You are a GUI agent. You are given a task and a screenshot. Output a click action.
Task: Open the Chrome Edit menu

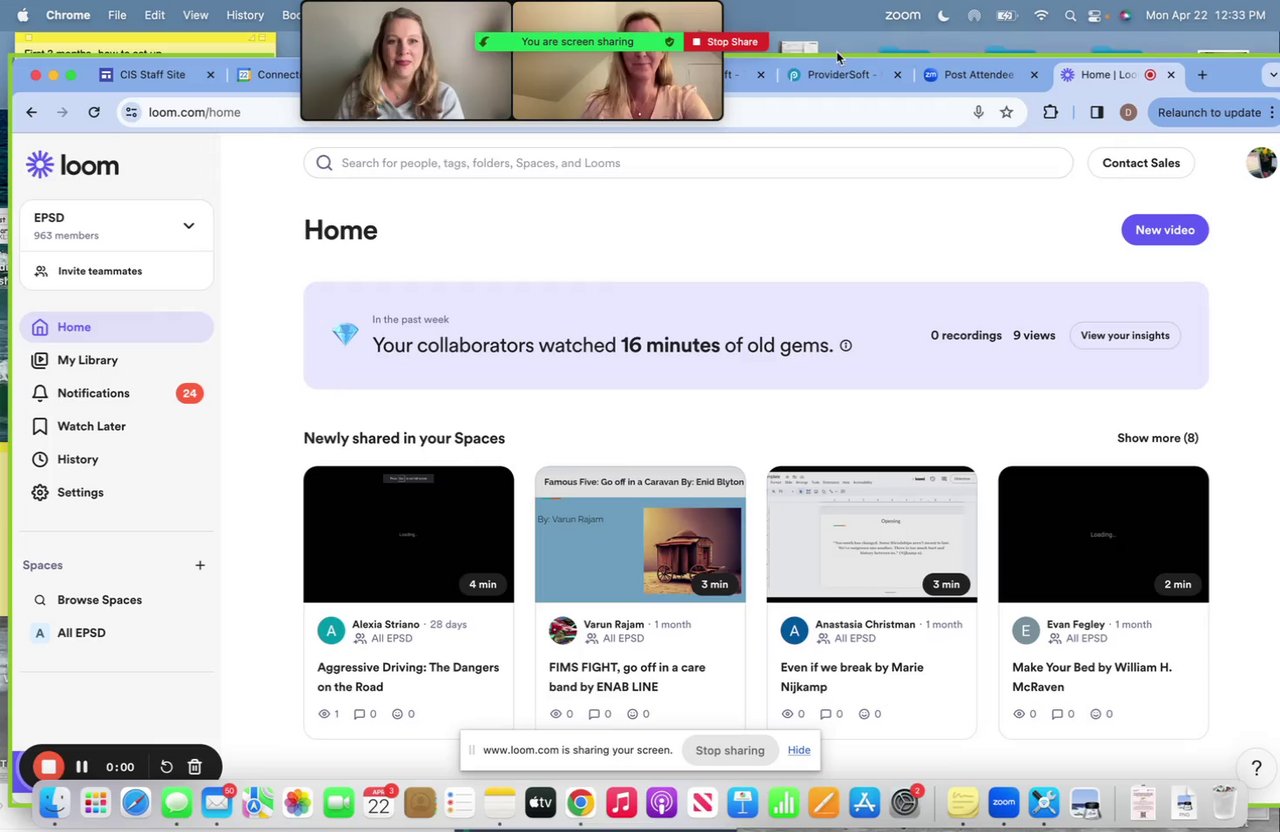tap(154, 15)
